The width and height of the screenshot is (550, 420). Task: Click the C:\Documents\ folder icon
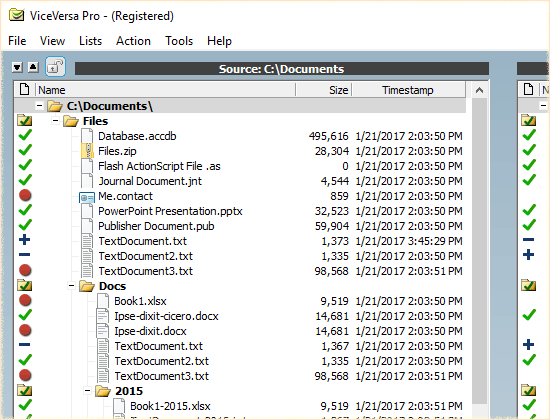coord(55,106)
